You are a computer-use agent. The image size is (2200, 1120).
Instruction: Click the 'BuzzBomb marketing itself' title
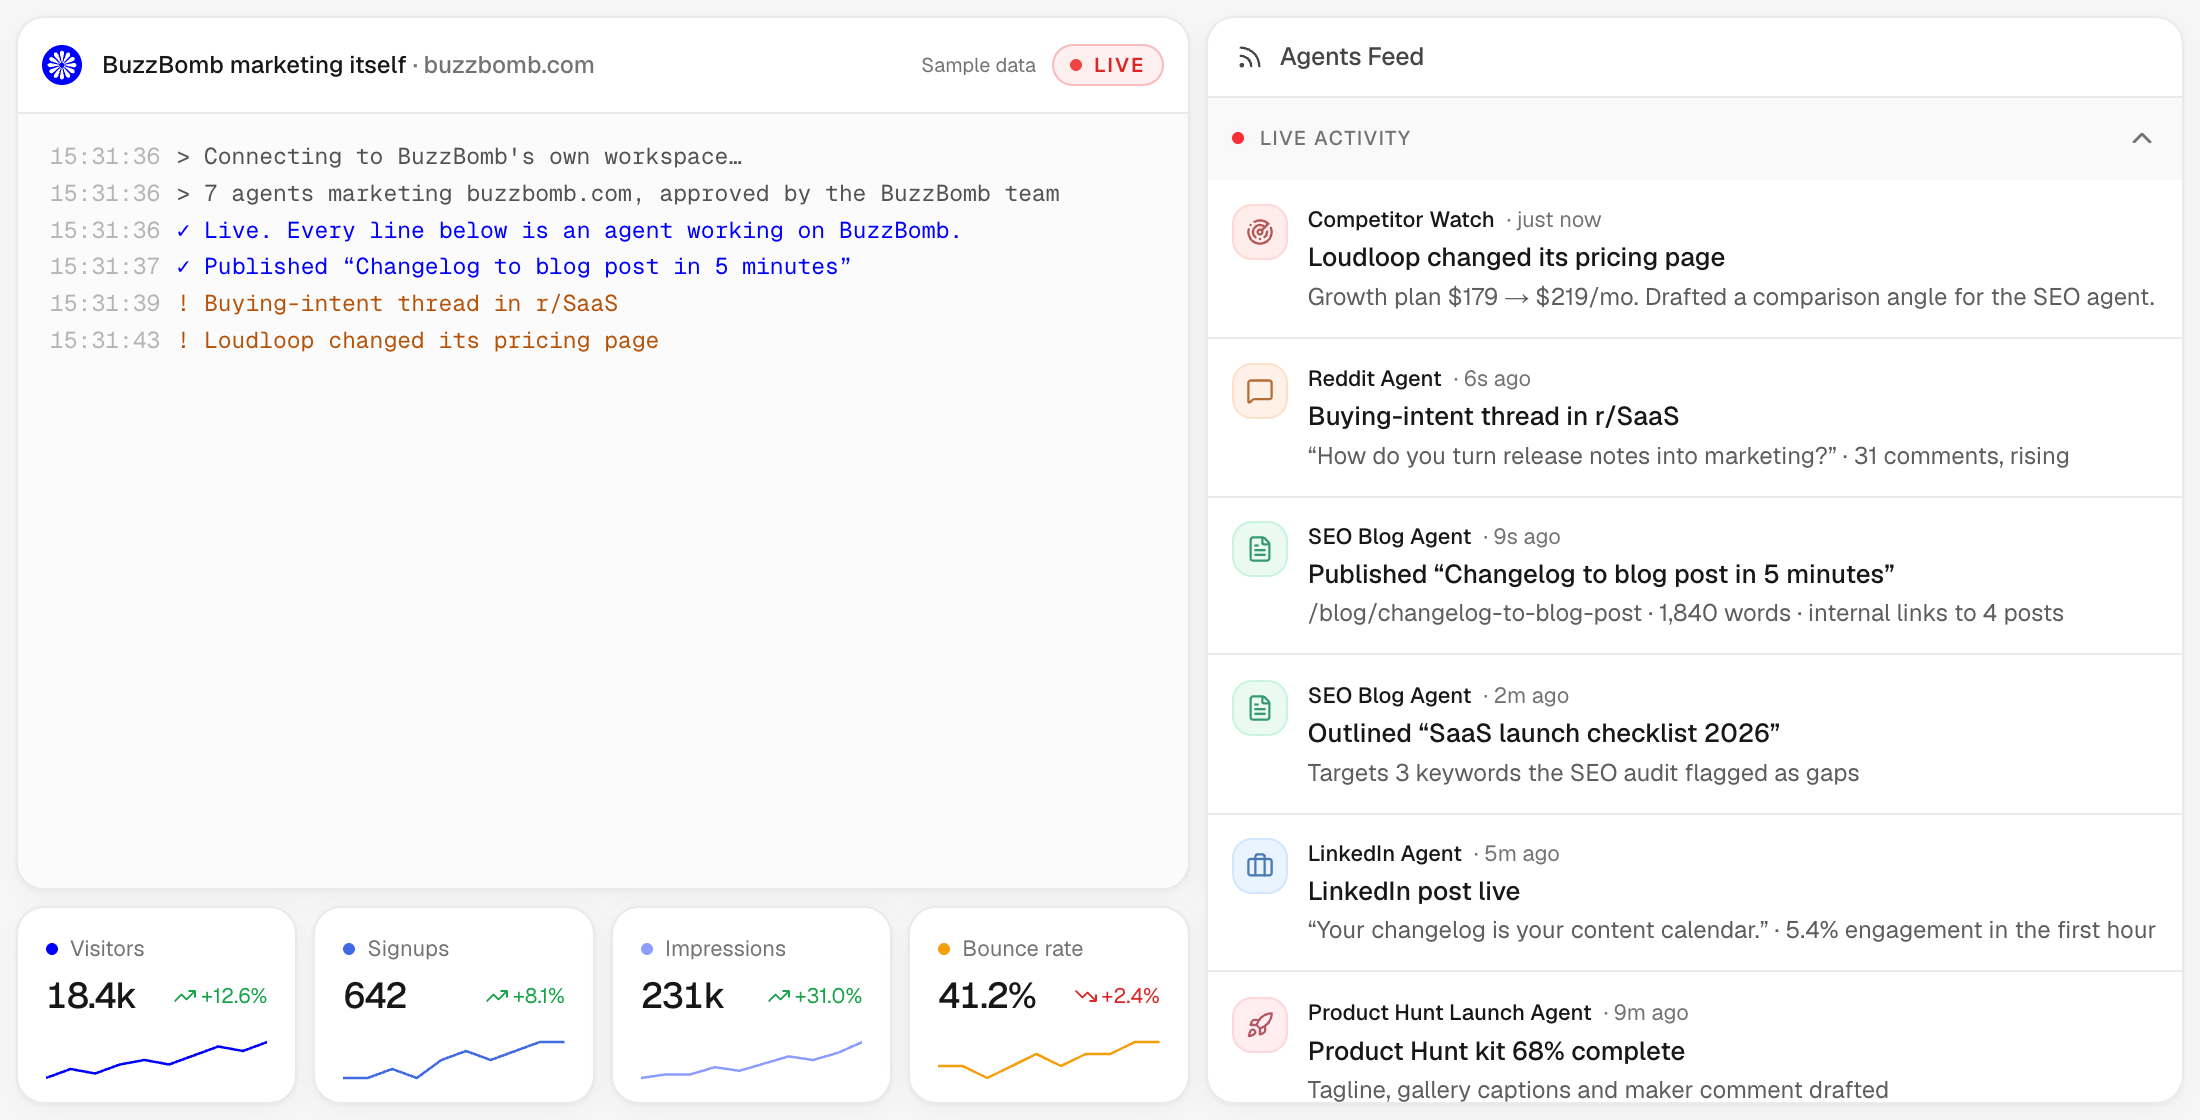[254, 65]
